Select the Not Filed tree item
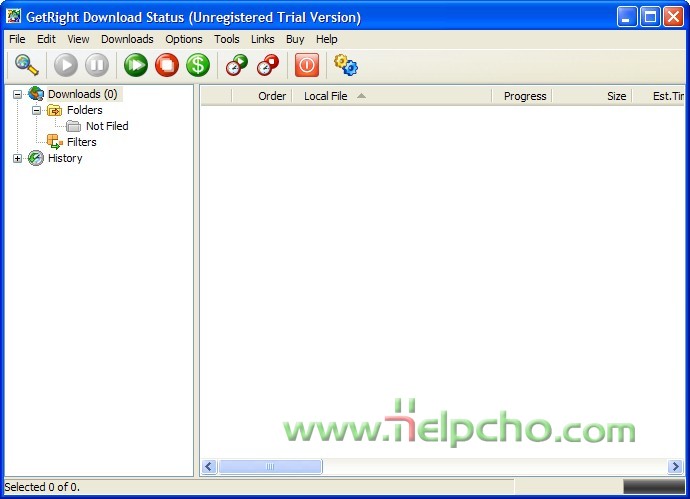 tap(107, 126)
